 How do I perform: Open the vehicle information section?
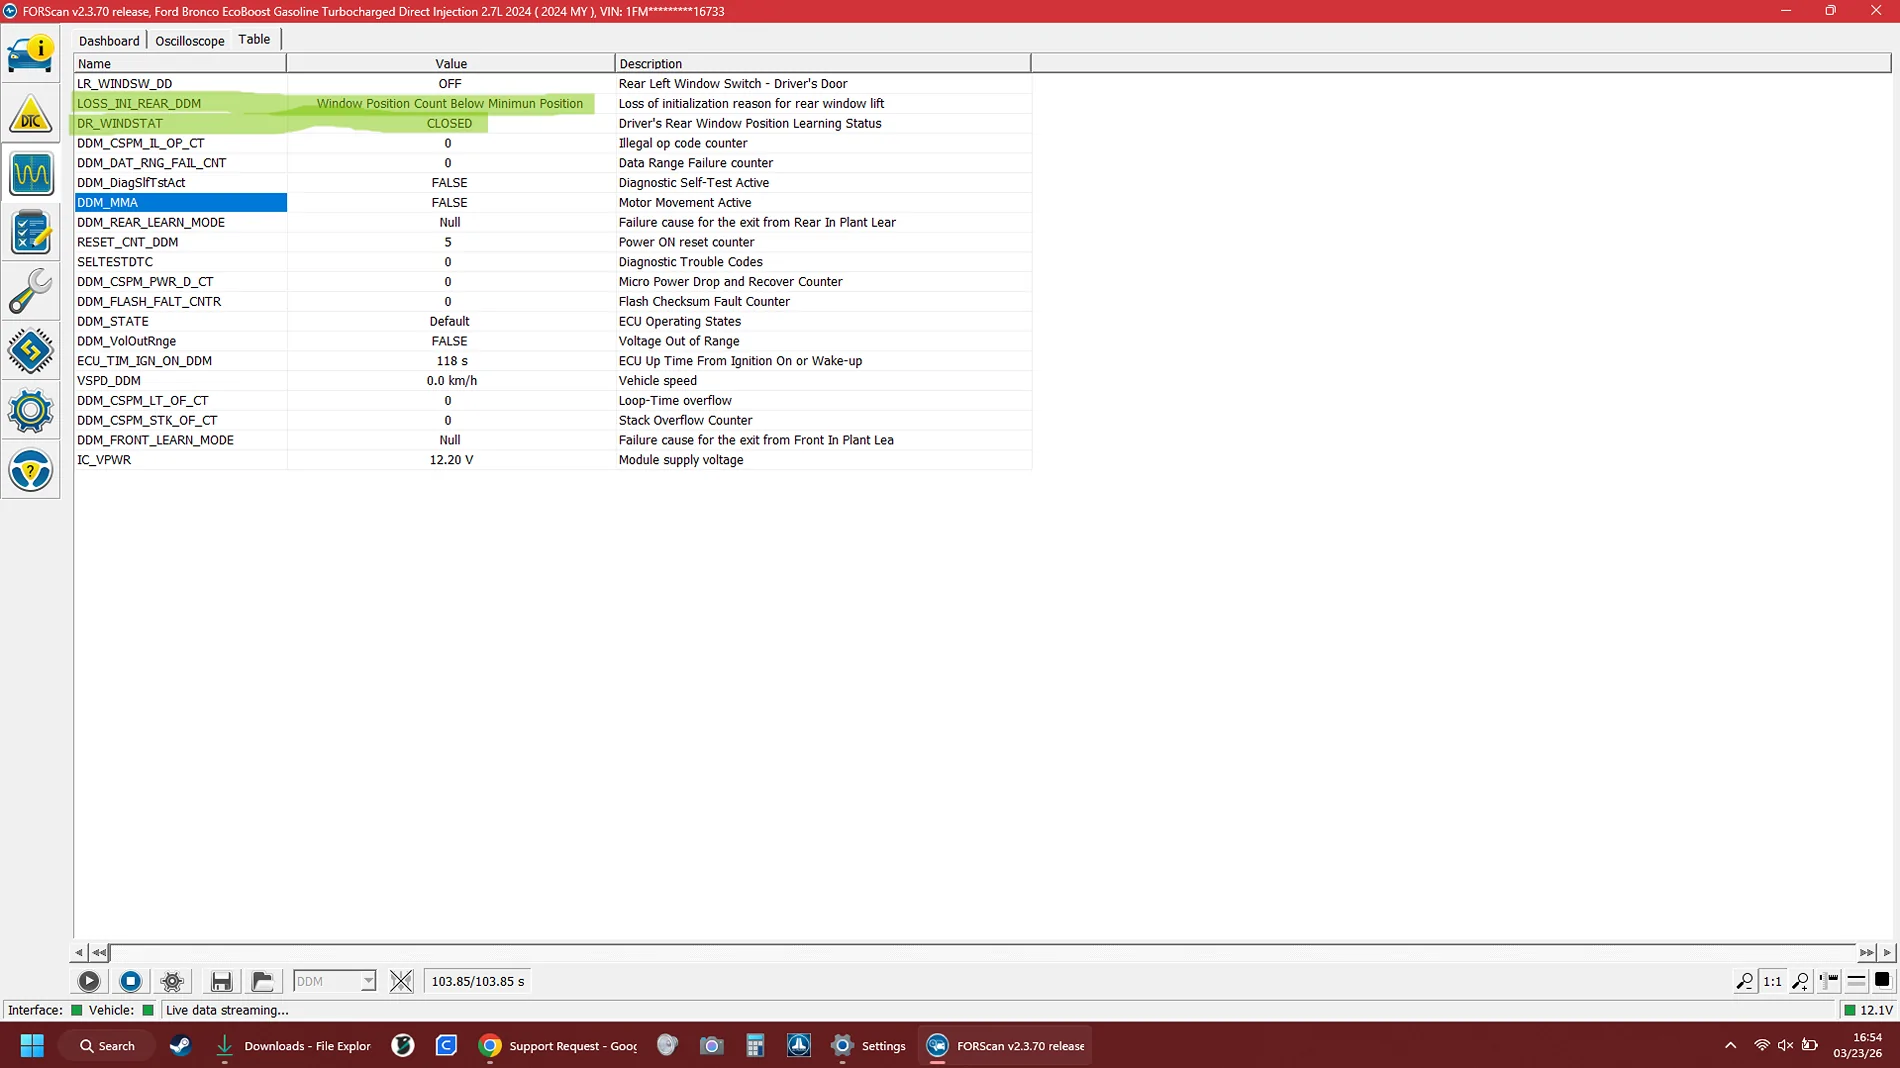(x=31, y=54)
